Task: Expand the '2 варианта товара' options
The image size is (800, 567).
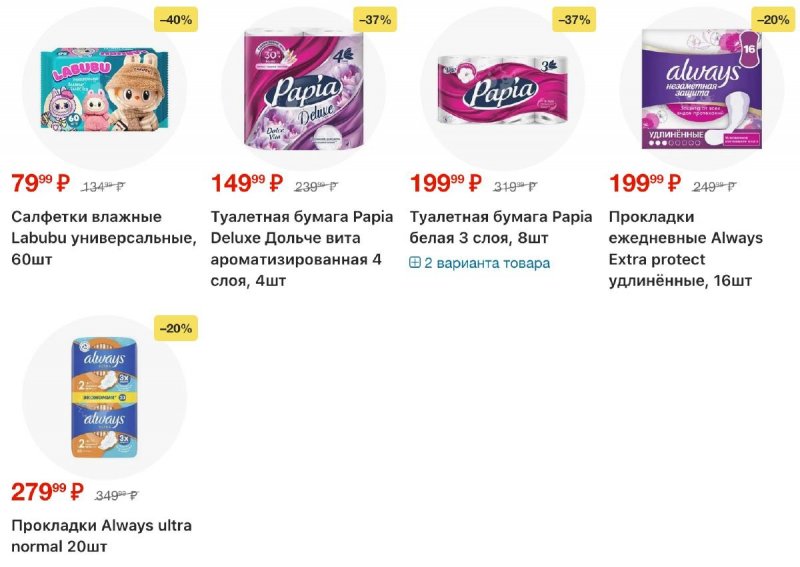Action: (x=487, y=263)
